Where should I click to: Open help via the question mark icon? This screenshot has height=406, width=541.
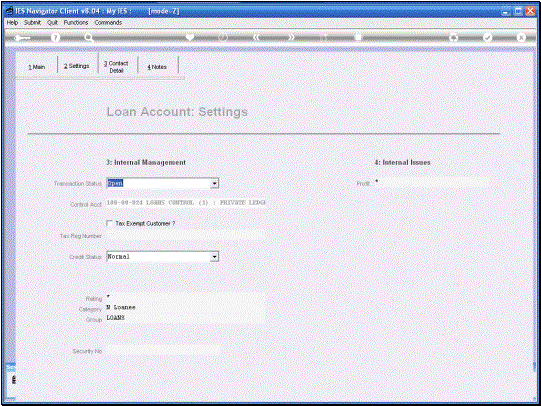[x=55, y=38]
